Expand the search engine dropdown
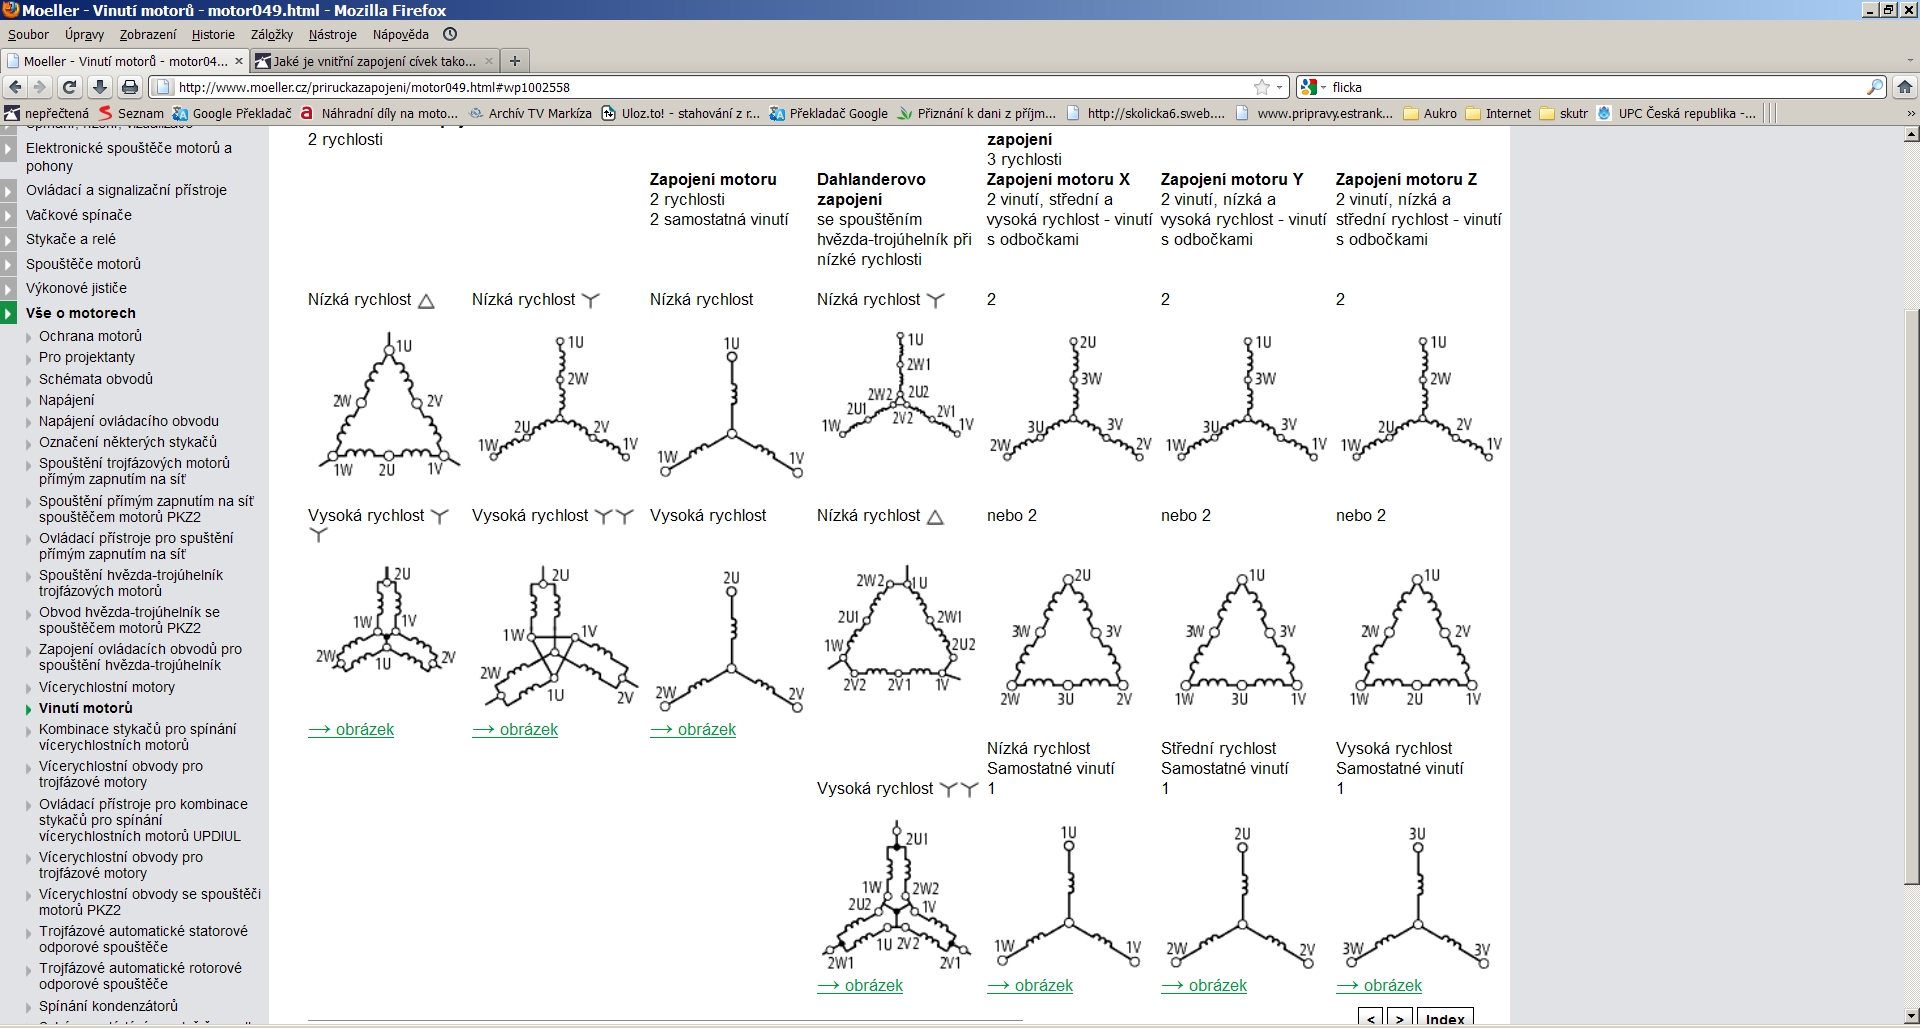The image size is (1920, 1028). (1314, 87)
